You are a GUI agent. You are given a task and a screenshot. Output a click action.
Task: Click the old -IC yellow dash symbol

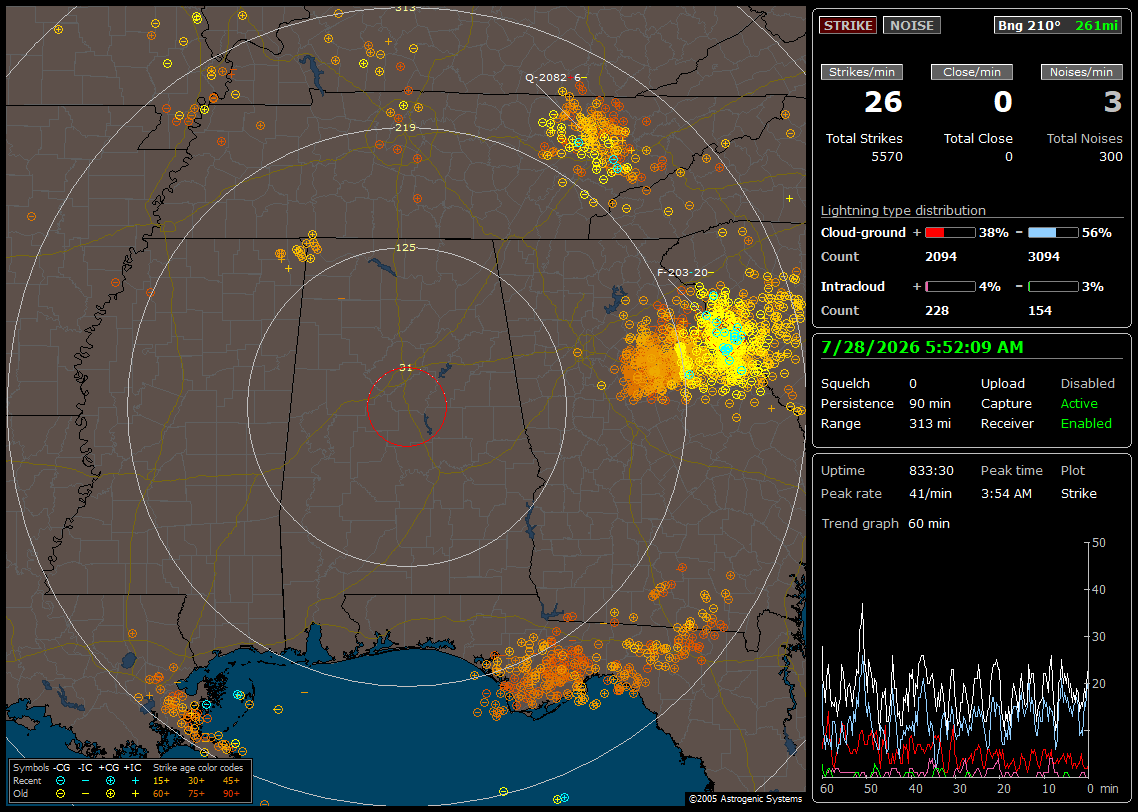(x=86, y=794)
